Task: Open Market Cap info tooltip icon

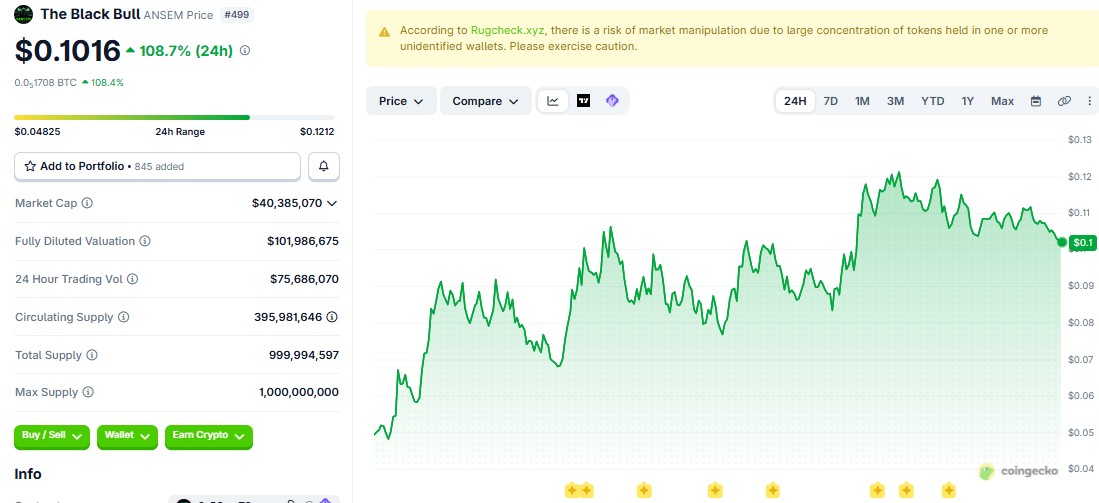Action: [x=87, y=203]
